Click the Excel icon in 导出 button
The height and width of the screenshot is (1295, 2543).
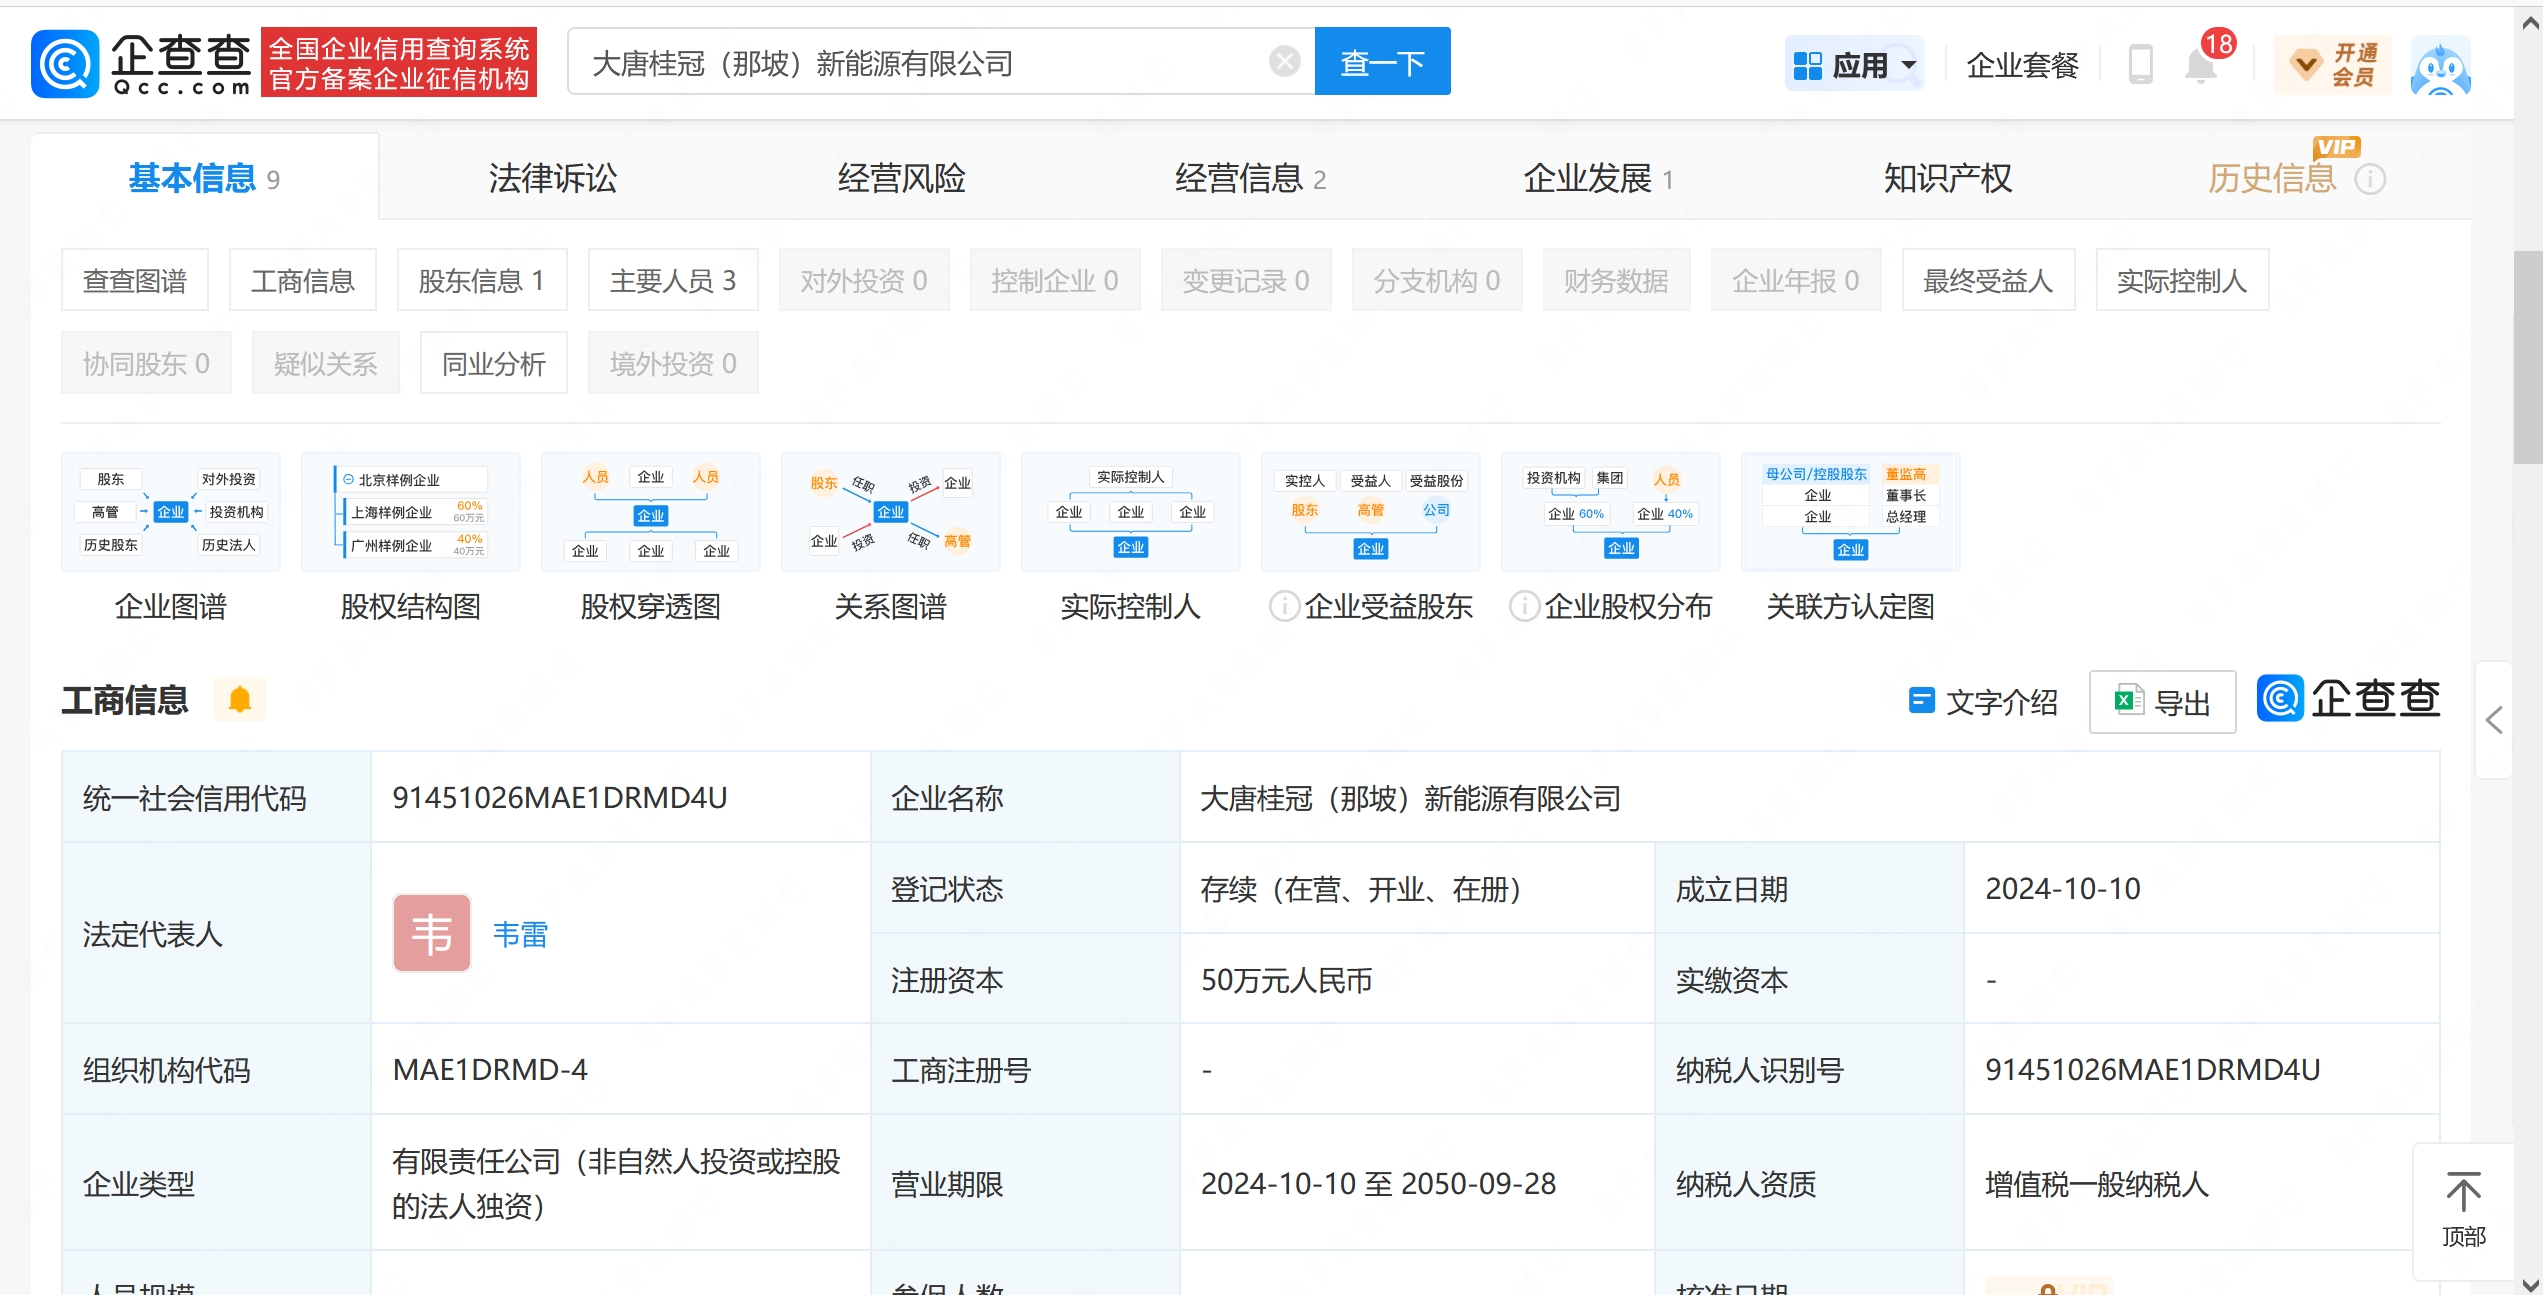pos(2128,701)
